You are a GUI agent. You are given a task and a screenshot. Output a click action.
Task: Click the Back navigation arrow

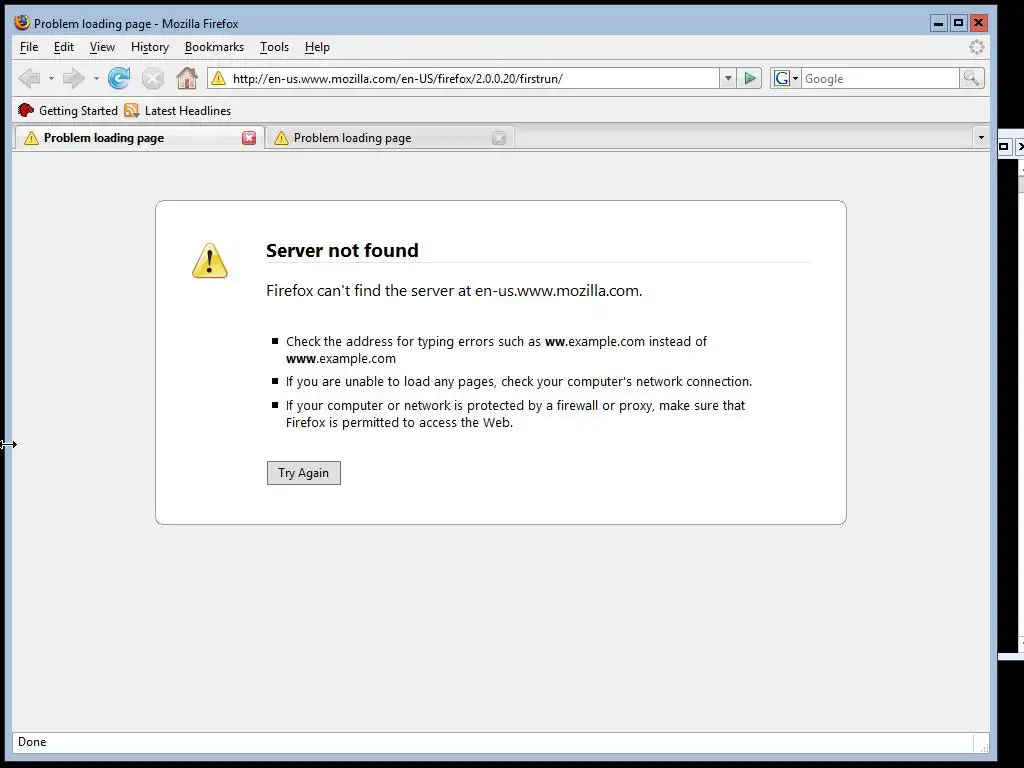point(29,78)
